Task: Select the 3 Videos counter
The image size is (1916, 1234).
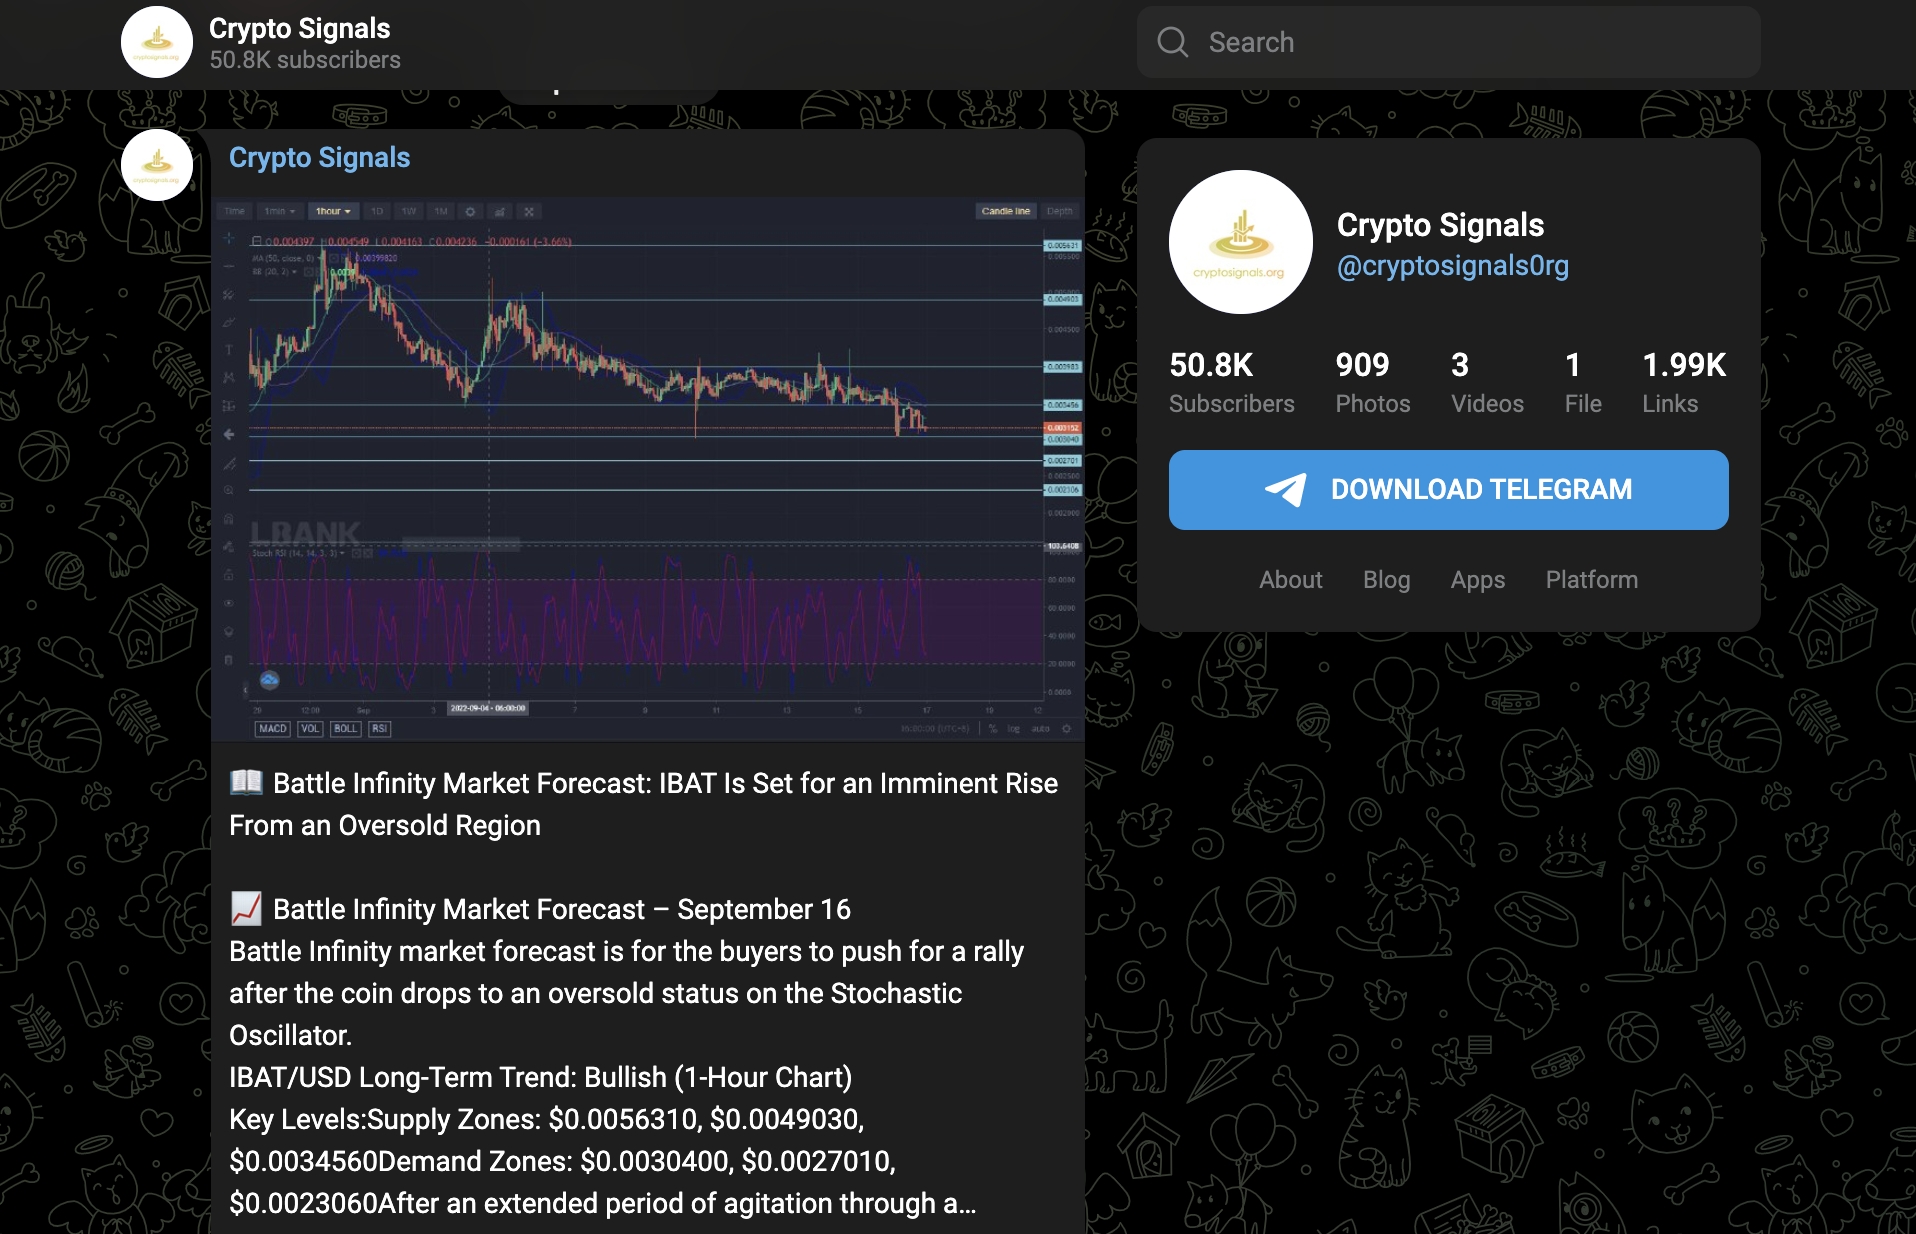Action: point(1487,382)
